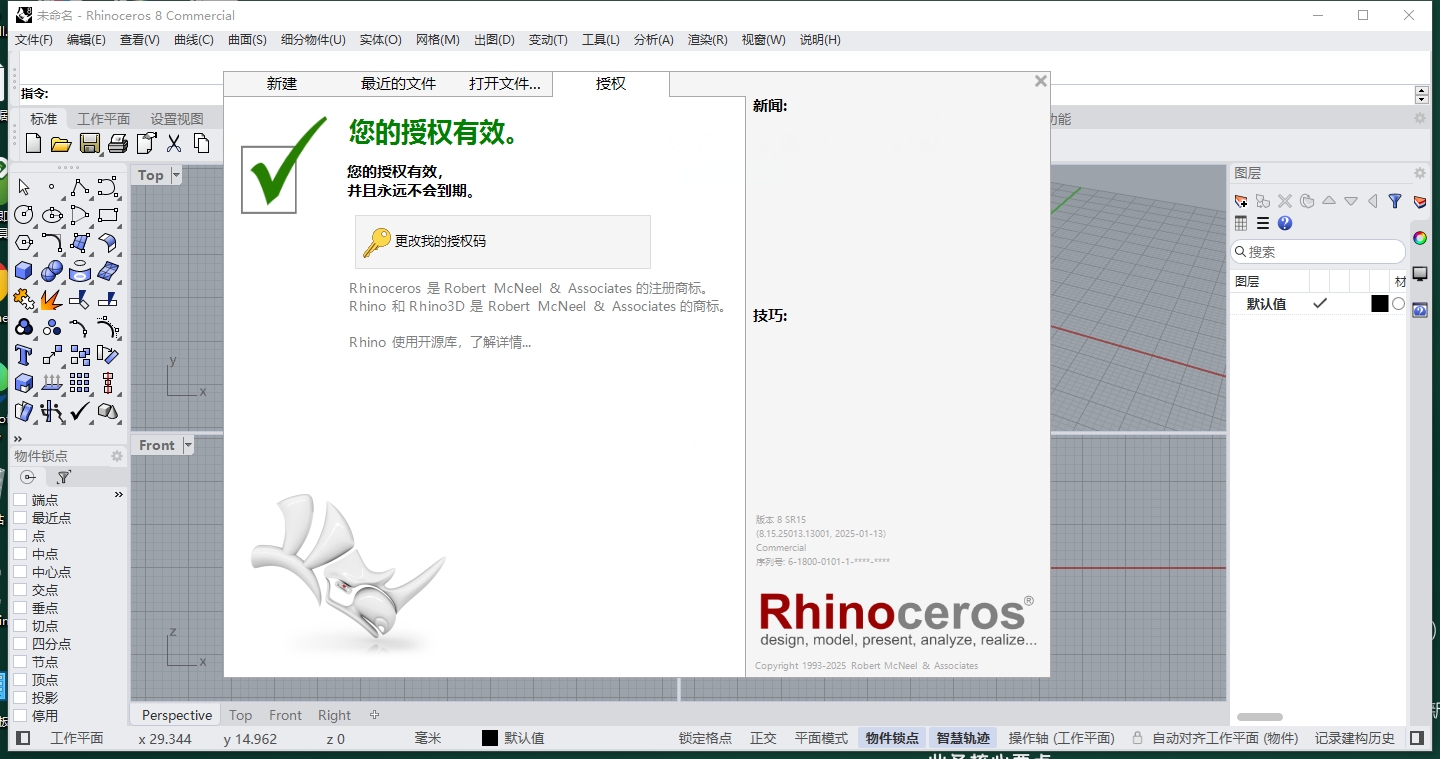Open the Display monitor side panel tab

click(1420, 274)
